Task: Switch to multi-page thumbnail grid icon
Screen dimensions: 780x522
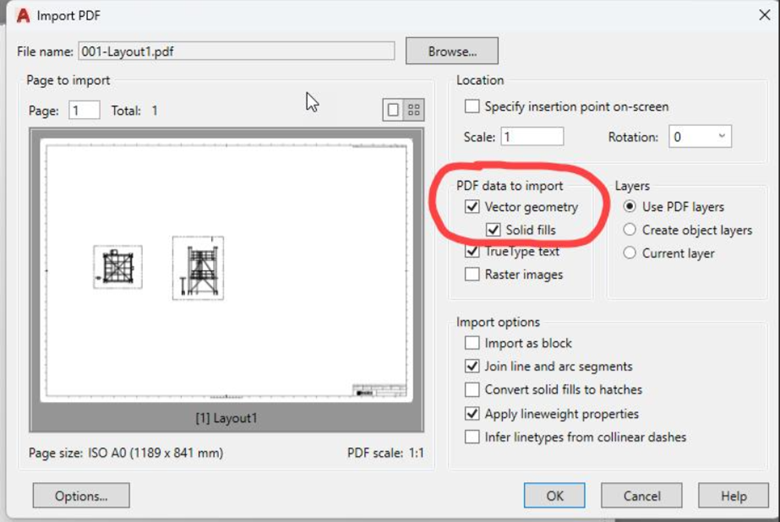Action: pos(414,110)
